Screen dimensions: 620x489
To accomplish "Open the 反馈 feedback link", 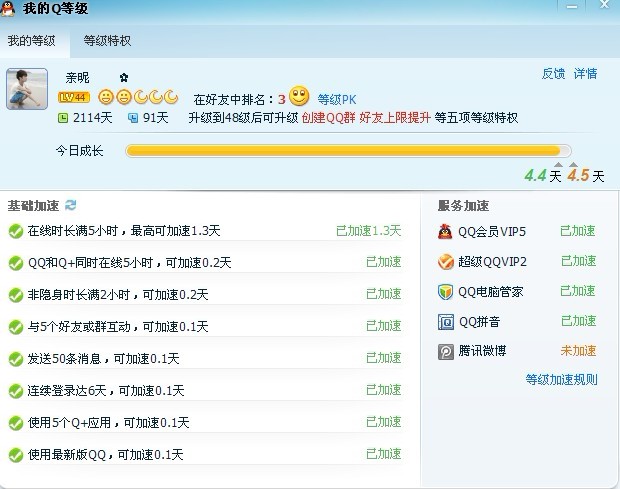I will [x=553, y=74].
